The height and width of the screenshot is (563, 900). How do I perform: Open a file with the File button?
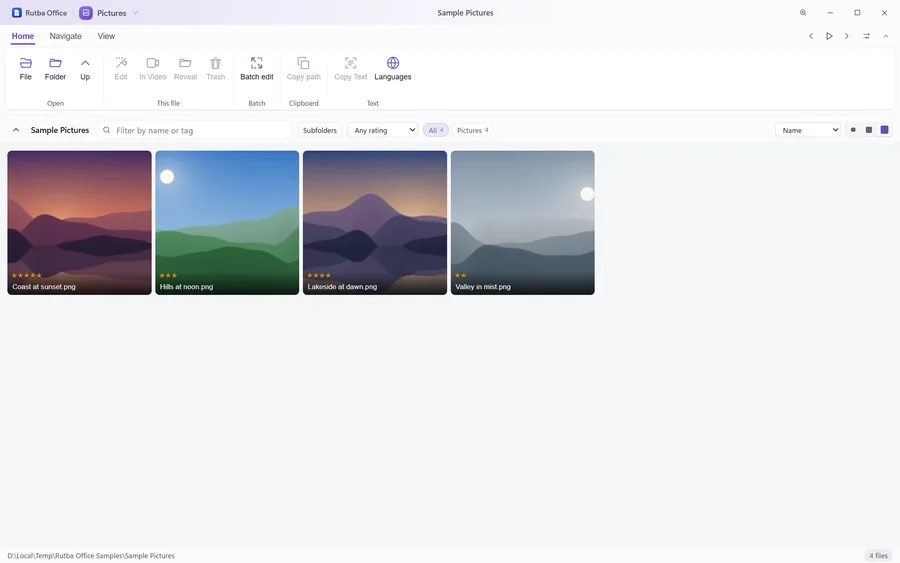(x=26, y=68)
